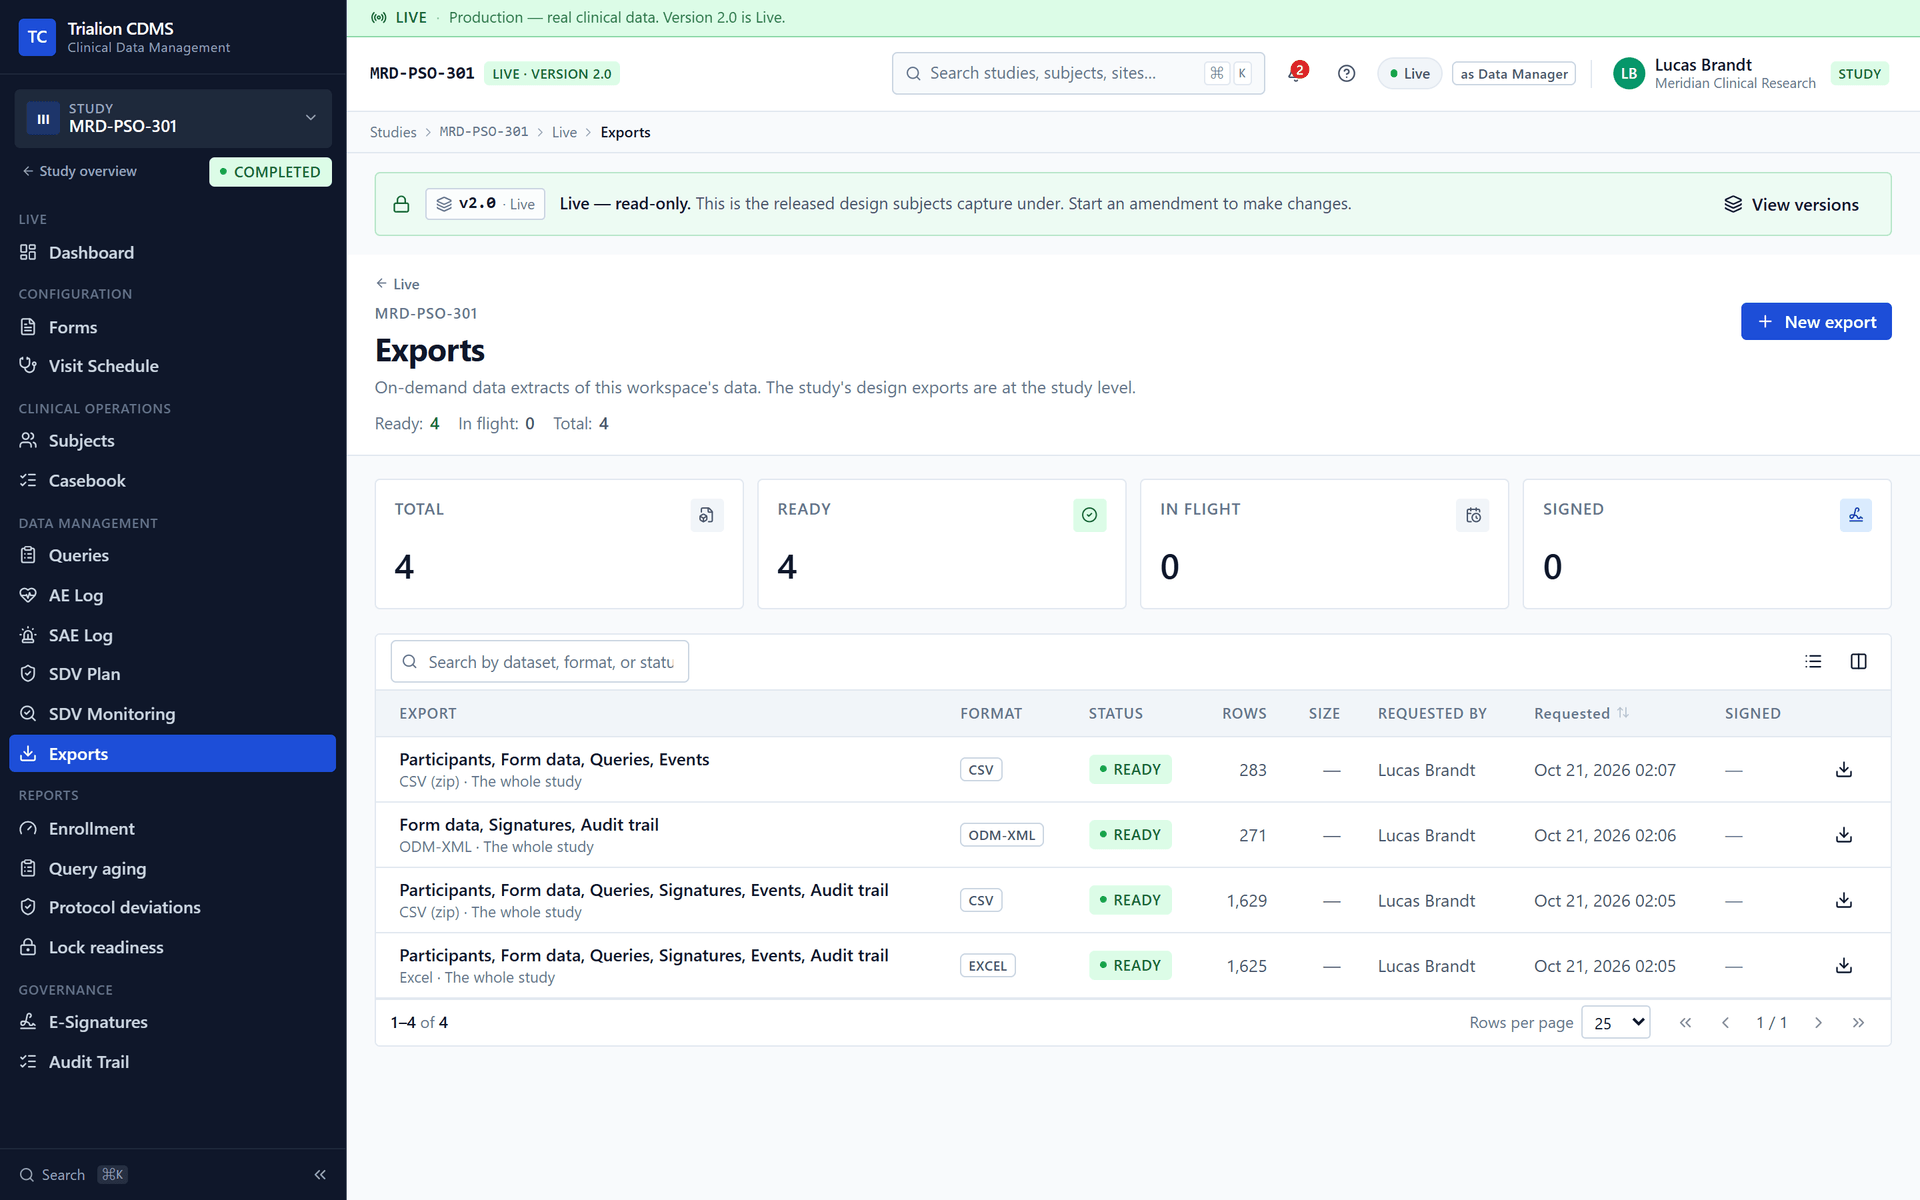Open the as Data Manager role selector
Image resolution: width=1920 pixels, height=1200 pixels.
(1513, 73)
